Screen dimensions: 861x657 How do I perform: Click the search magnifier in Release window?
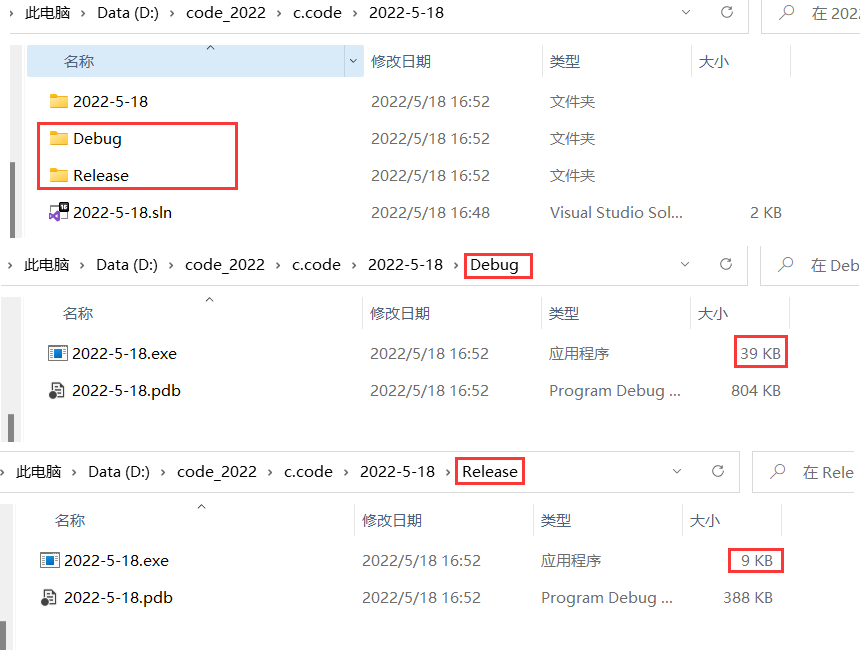coord(777,472)
